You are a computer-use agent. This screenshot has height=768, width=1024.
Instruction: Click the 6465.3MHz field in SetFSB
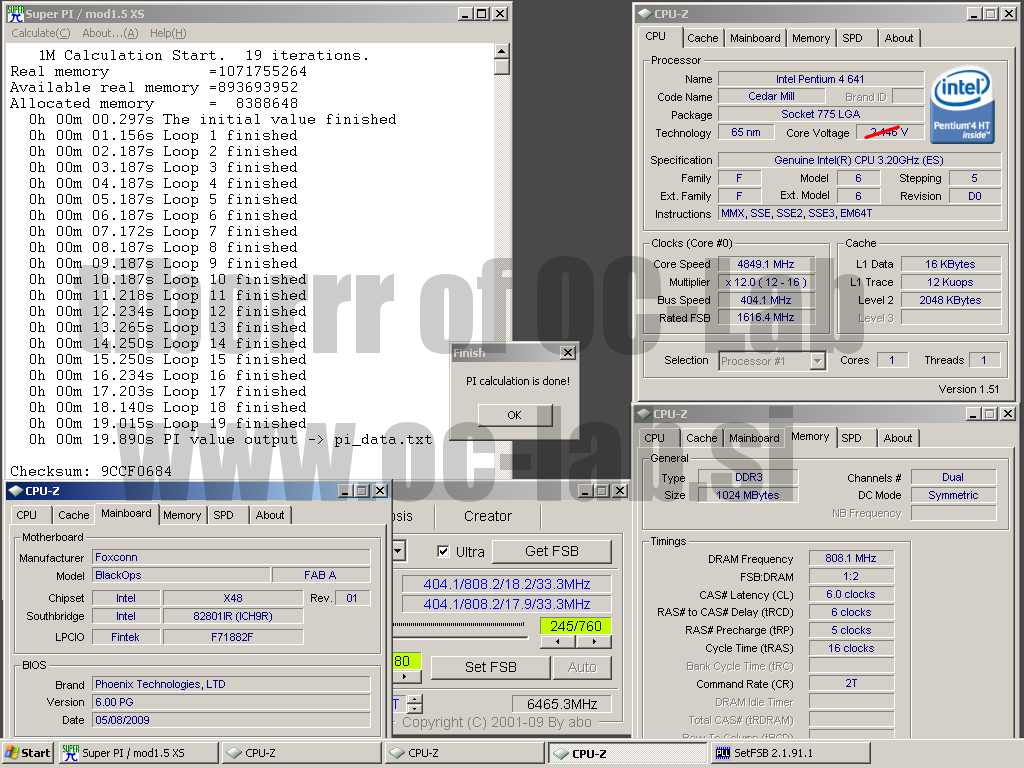562,704
